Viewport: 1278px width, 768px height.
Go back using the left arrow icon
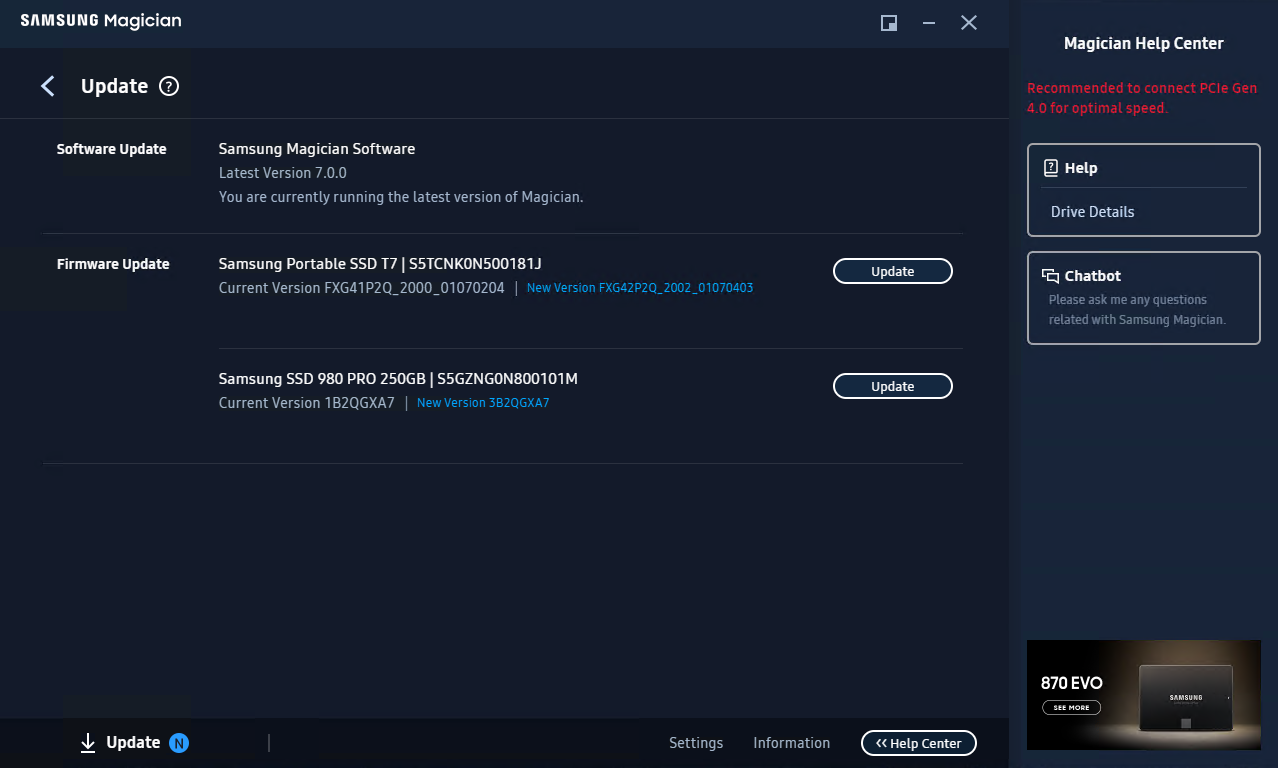click(x=47, y=86)
